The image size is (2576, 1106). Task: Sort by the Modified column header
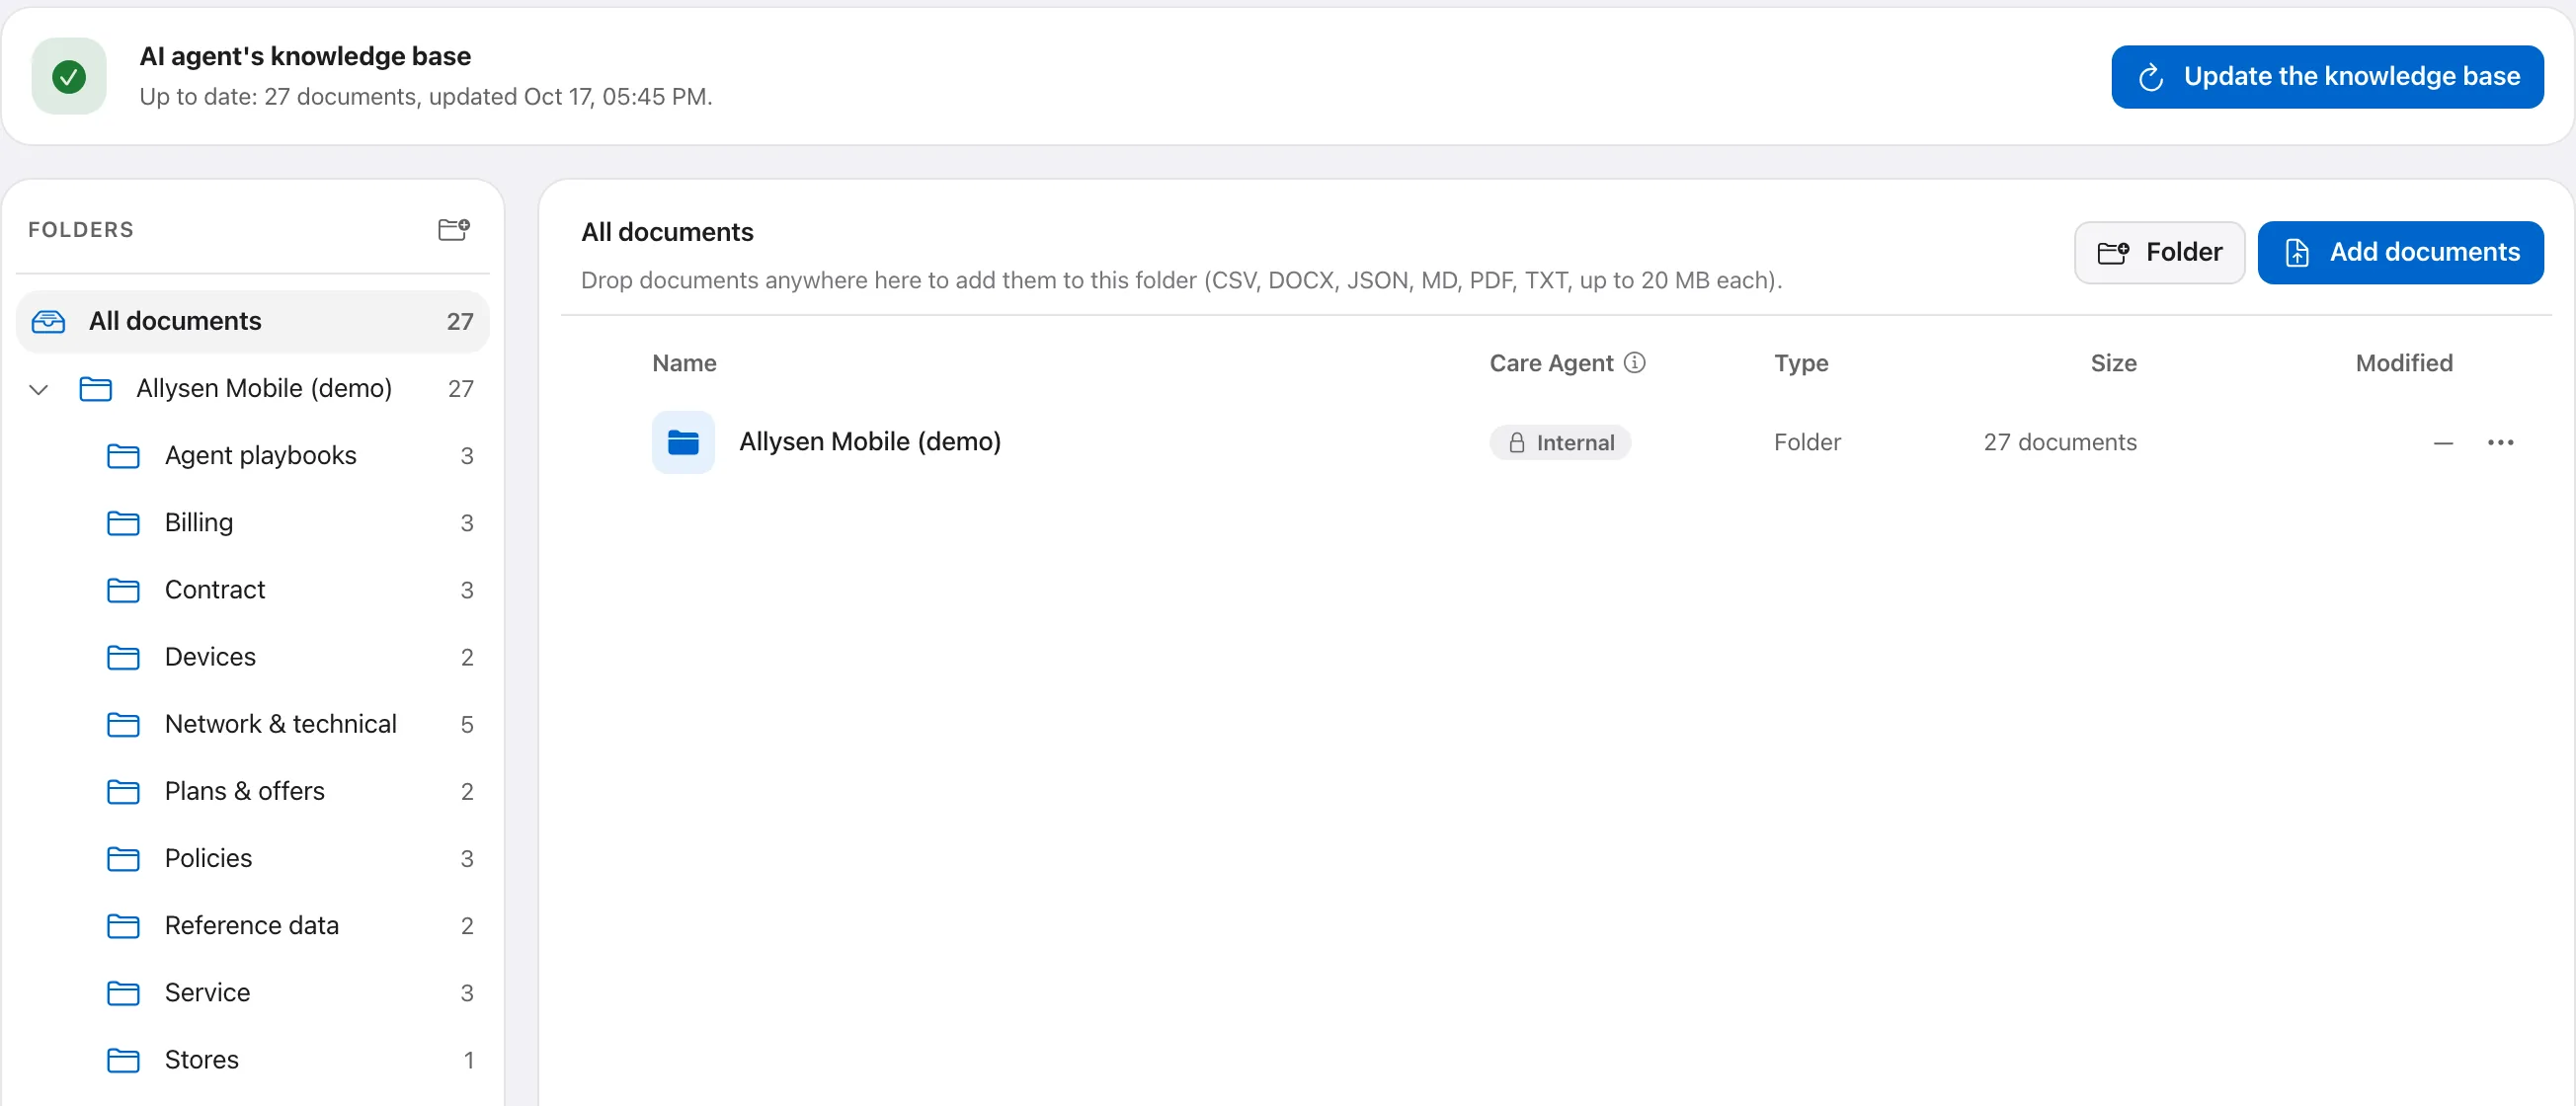coord(2404,363)
